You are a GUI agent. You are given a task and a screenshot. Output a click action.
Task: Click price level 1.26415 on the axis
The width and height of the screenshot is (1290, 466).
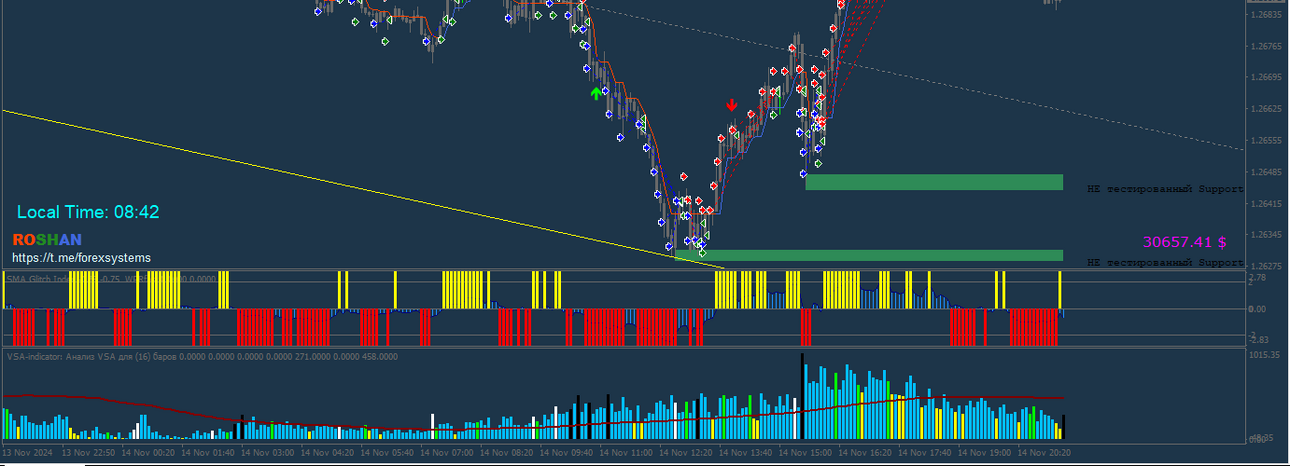pyautogui.click(x=1266, y=204)
